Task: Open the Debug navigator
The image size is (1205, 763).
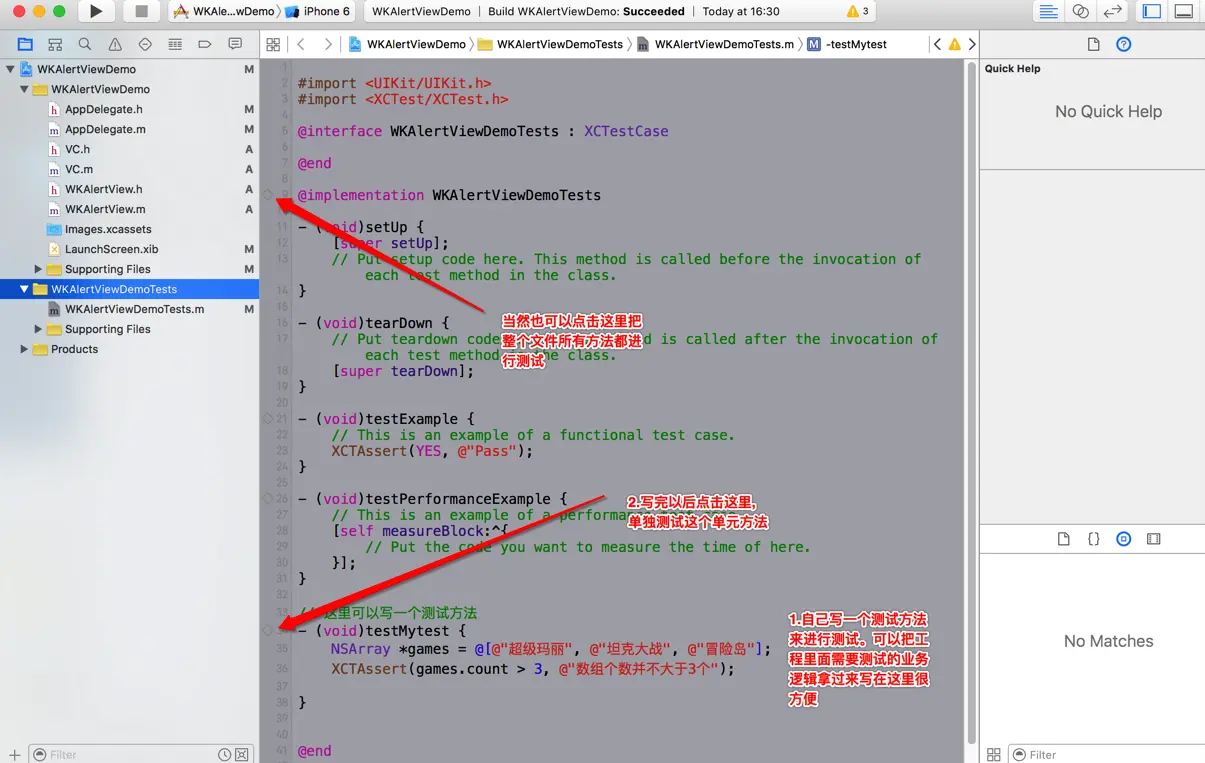Action: pos(175,44)
